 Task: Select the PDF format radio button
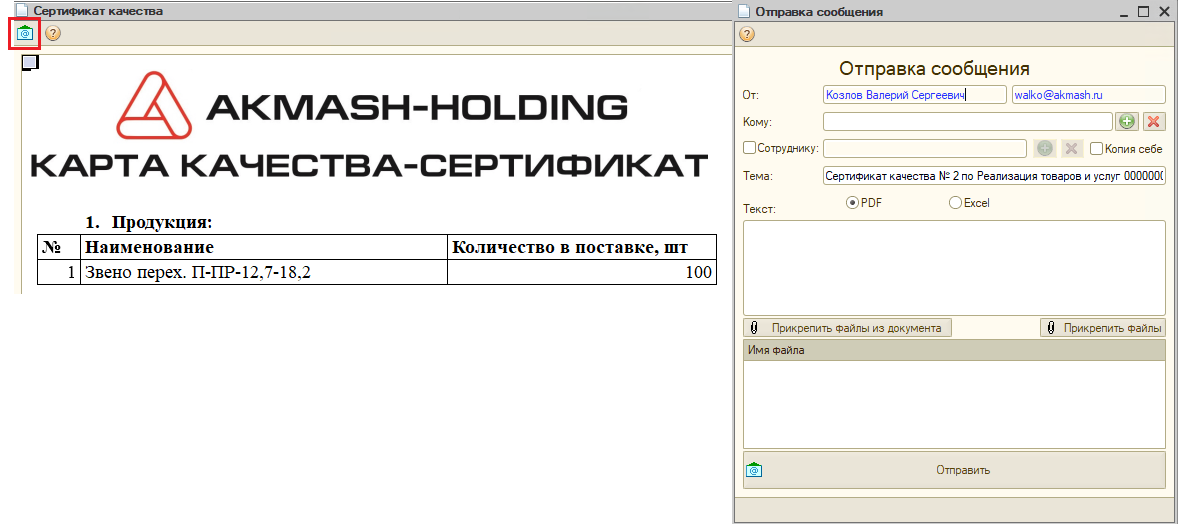pyautogui.click(x=852, y=202)
